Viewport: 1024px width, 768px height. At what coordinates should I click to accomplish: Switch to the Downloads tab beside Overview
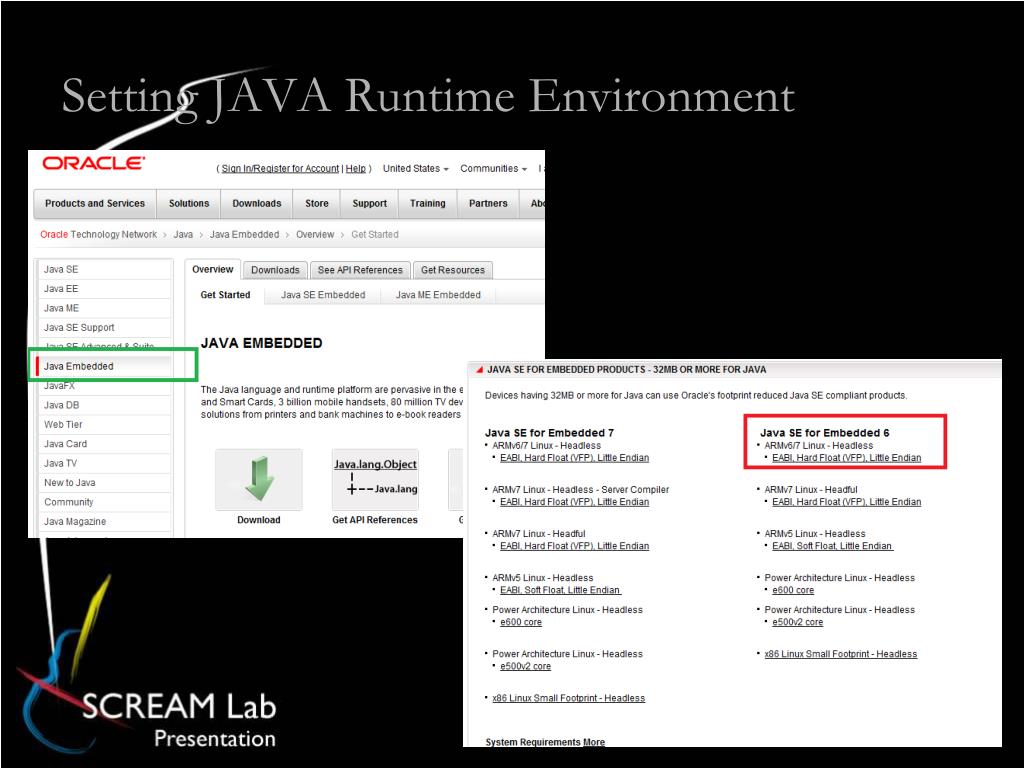[275, 270]
